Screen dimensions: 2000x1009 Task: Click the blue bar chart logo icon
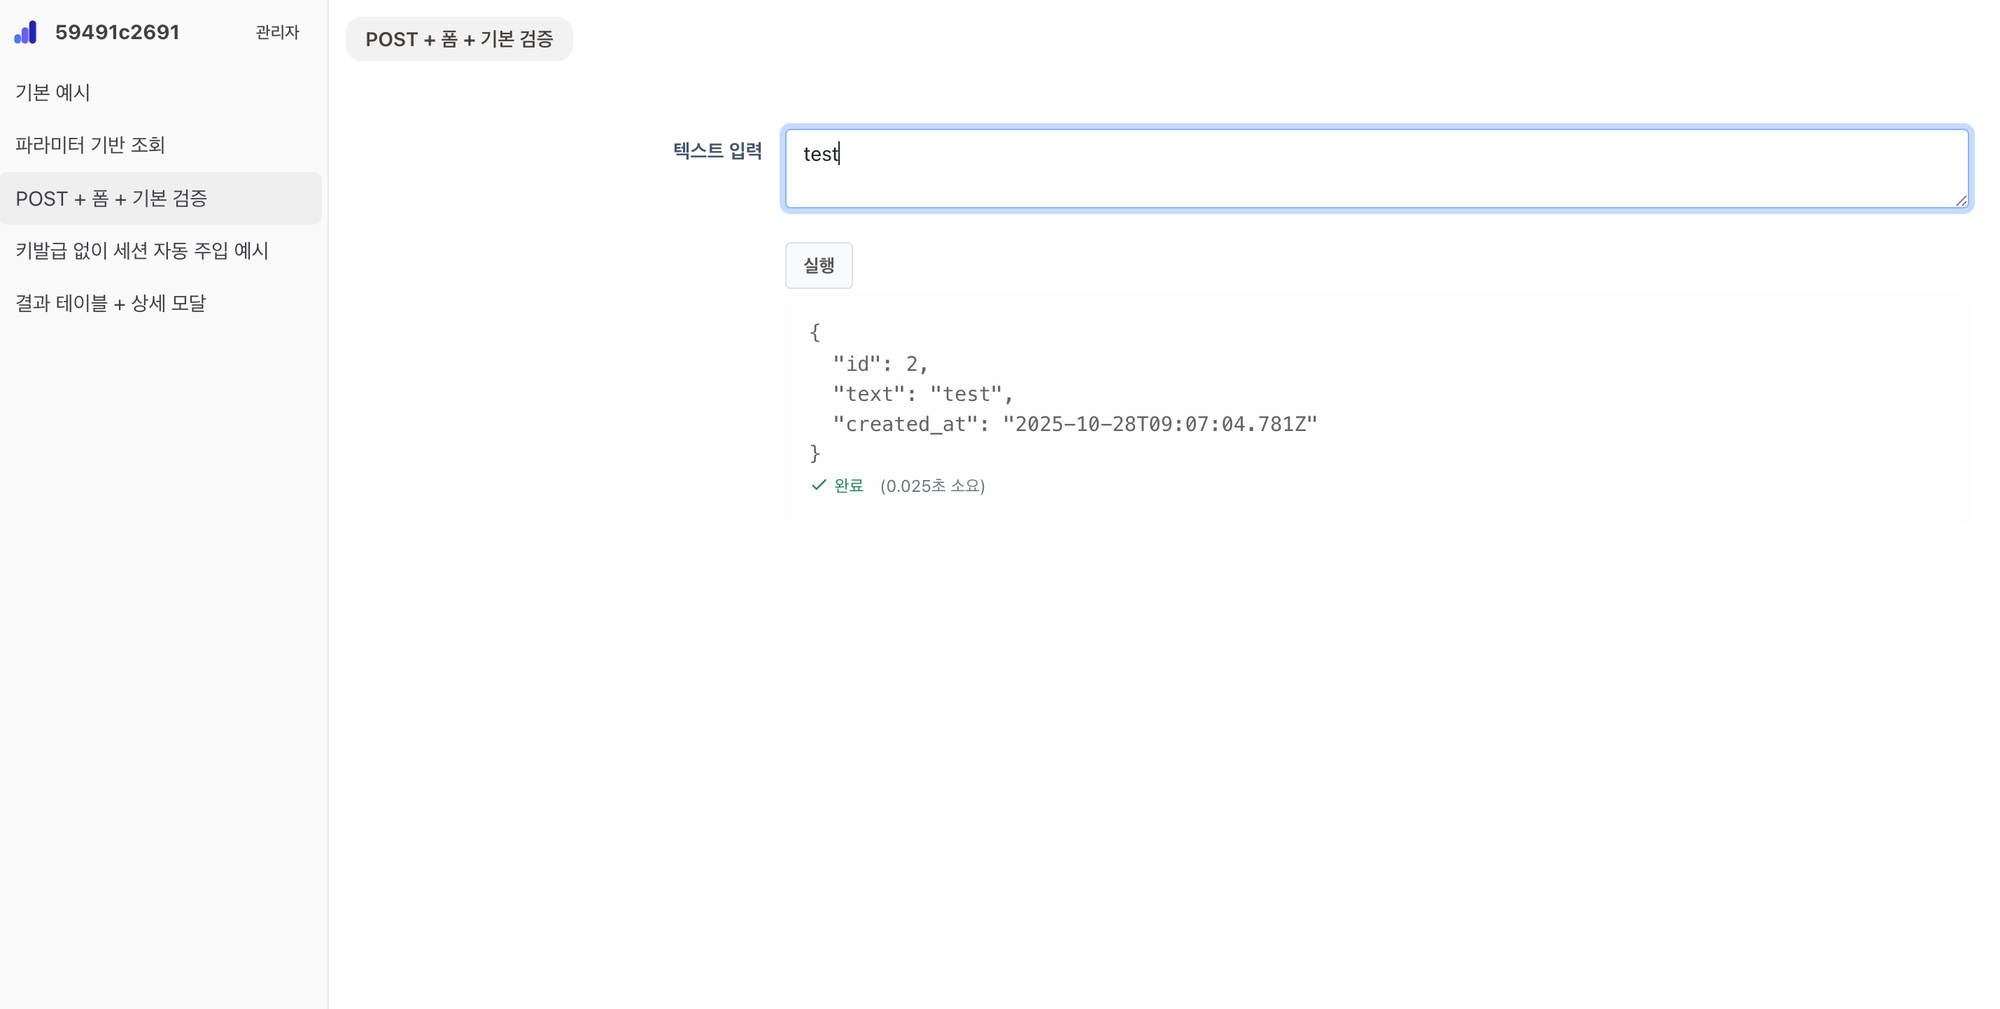(26, 33)
